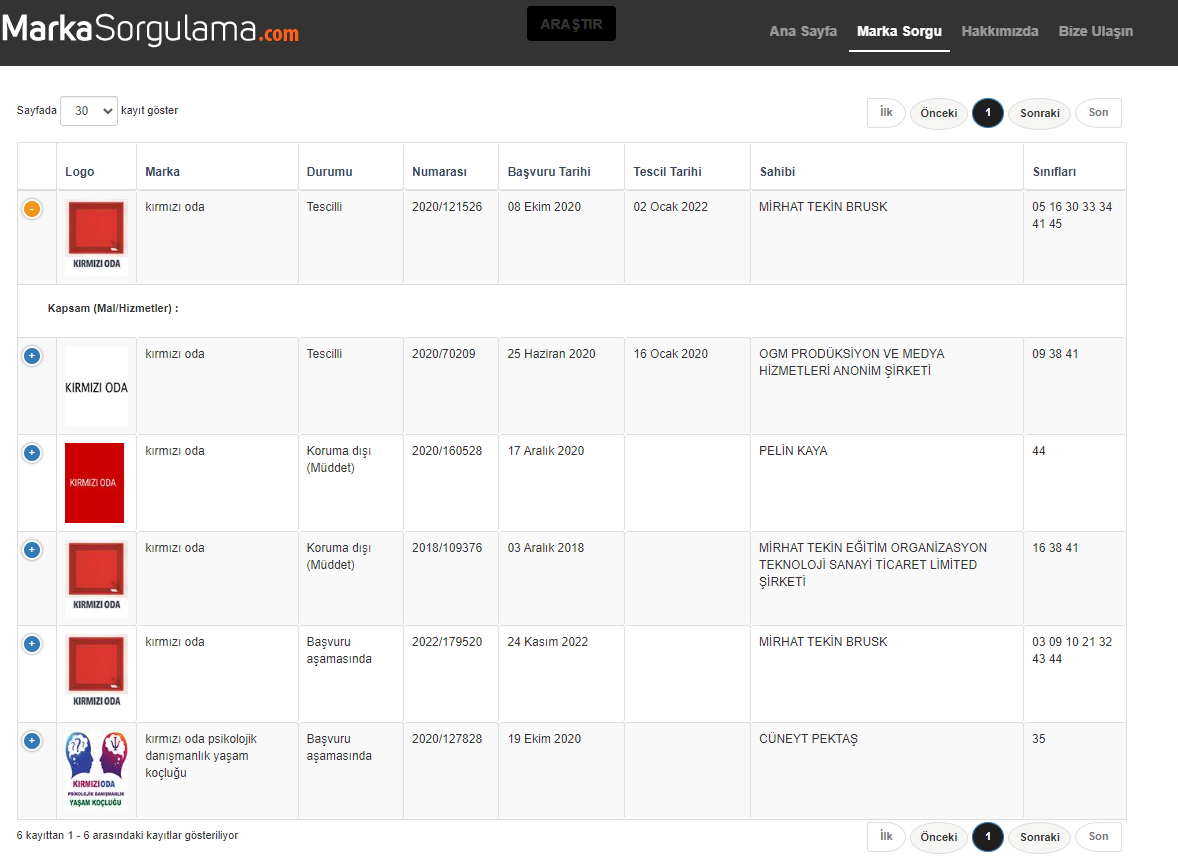
Task: Click the ARAŞTIR button in header
Action: point(571,23)
